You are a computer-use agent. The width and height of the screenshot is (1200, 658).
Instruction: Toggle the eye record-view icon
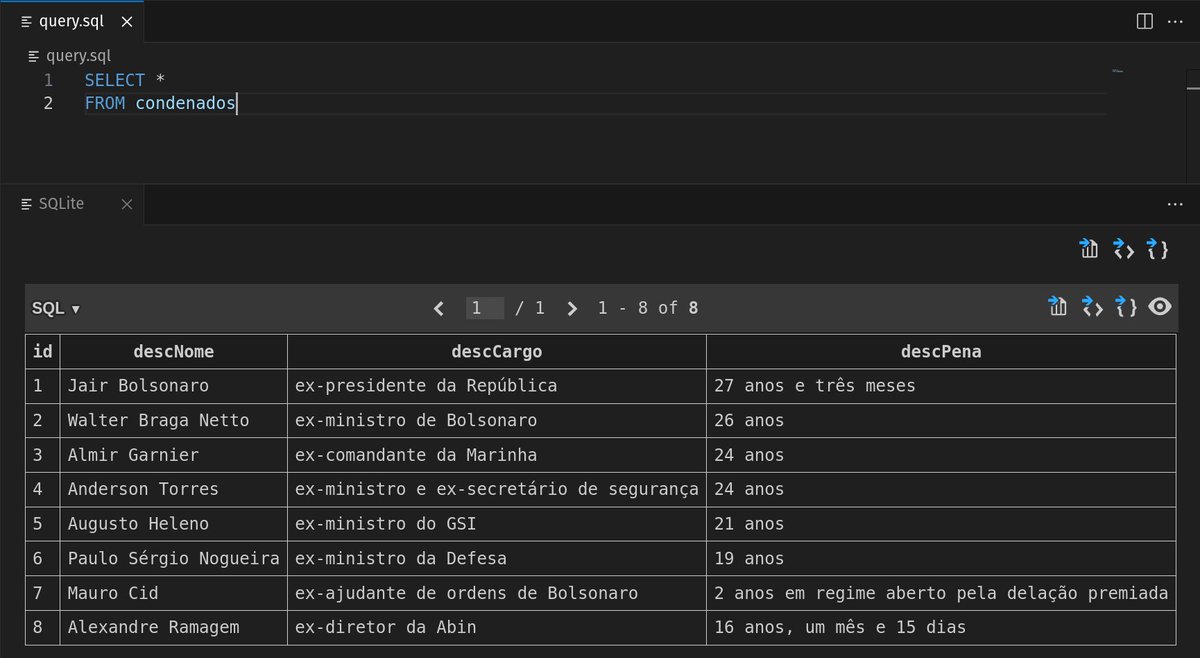[x=1159, y=308]
